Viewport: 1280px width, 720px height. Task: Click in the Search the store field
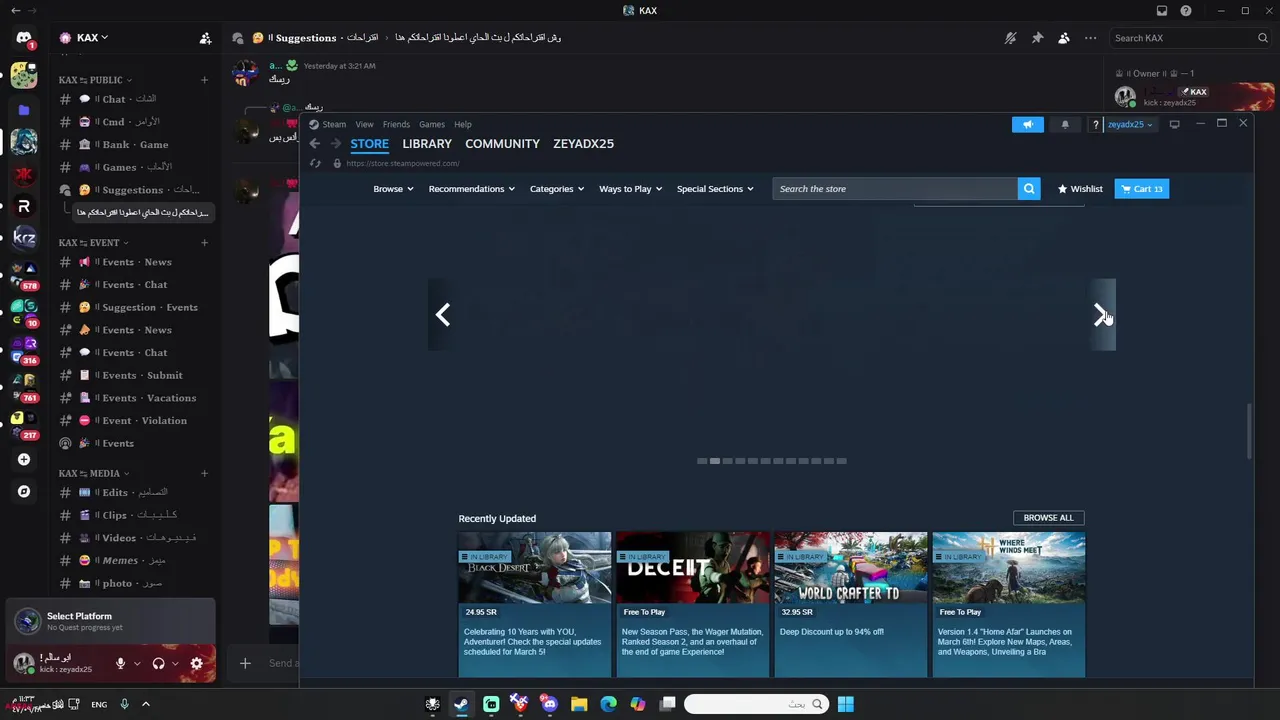895,189
